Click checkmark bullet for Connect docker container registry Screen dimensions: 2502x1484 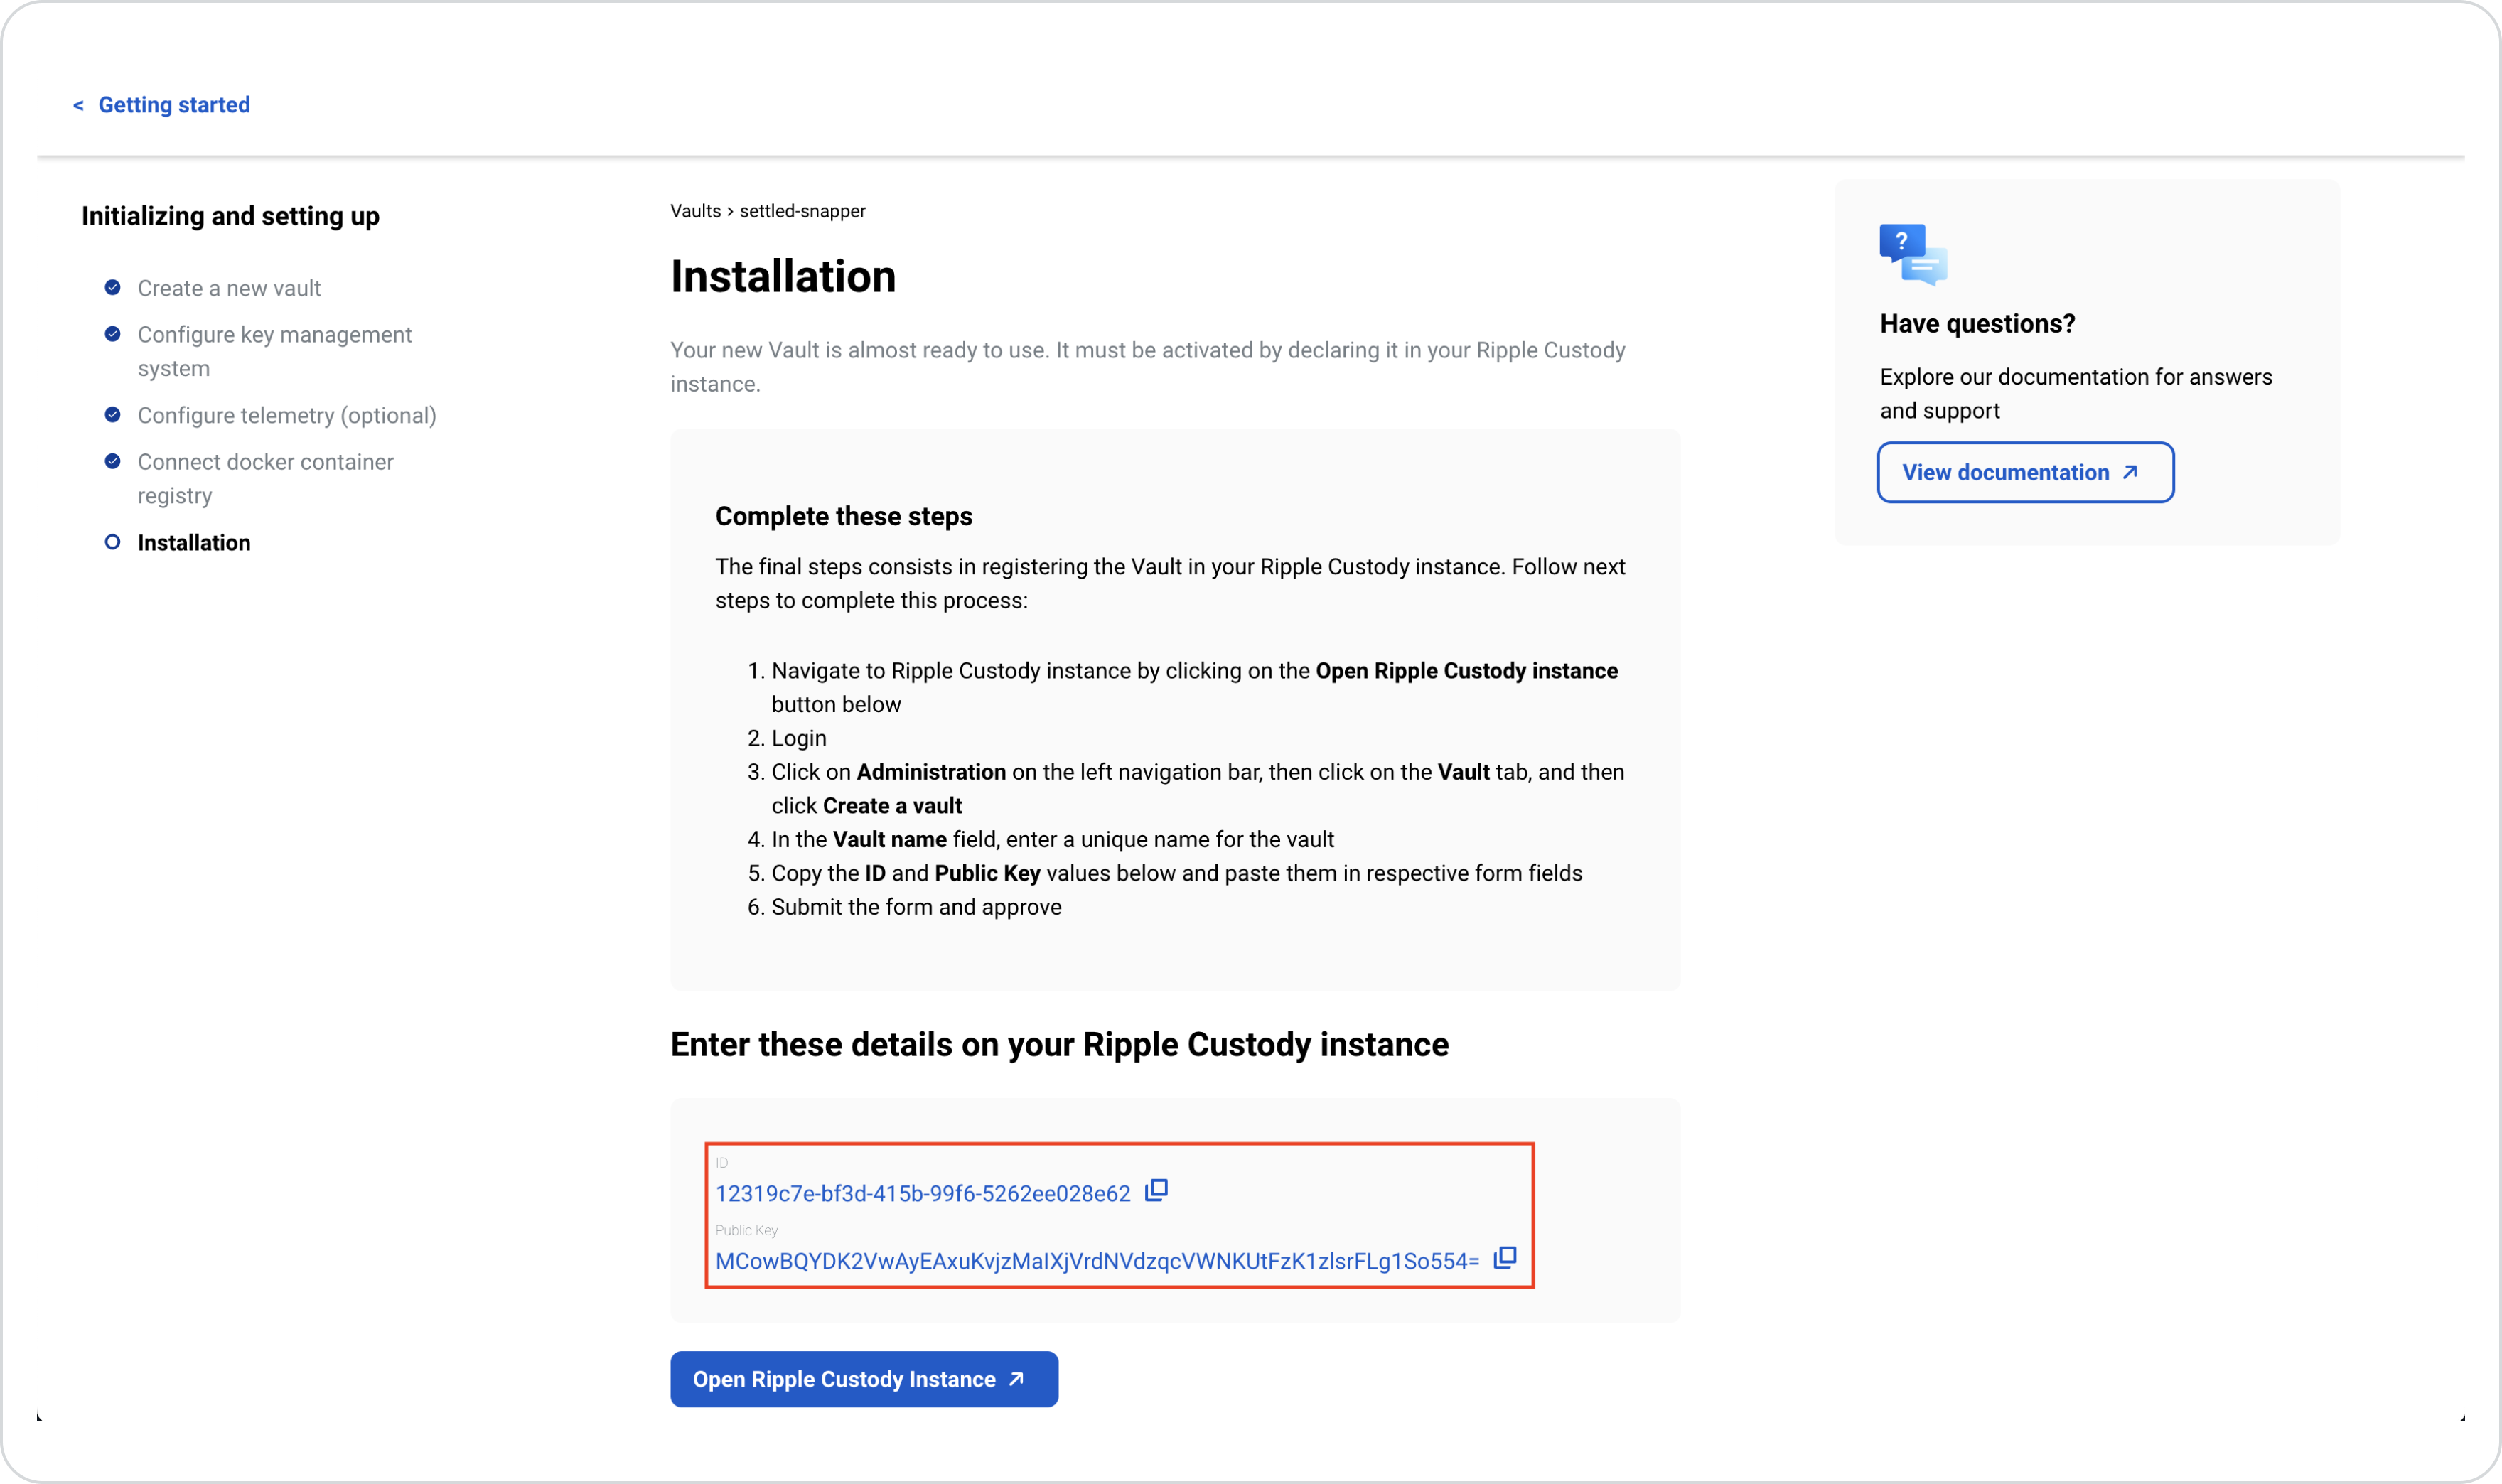[113, 461]
